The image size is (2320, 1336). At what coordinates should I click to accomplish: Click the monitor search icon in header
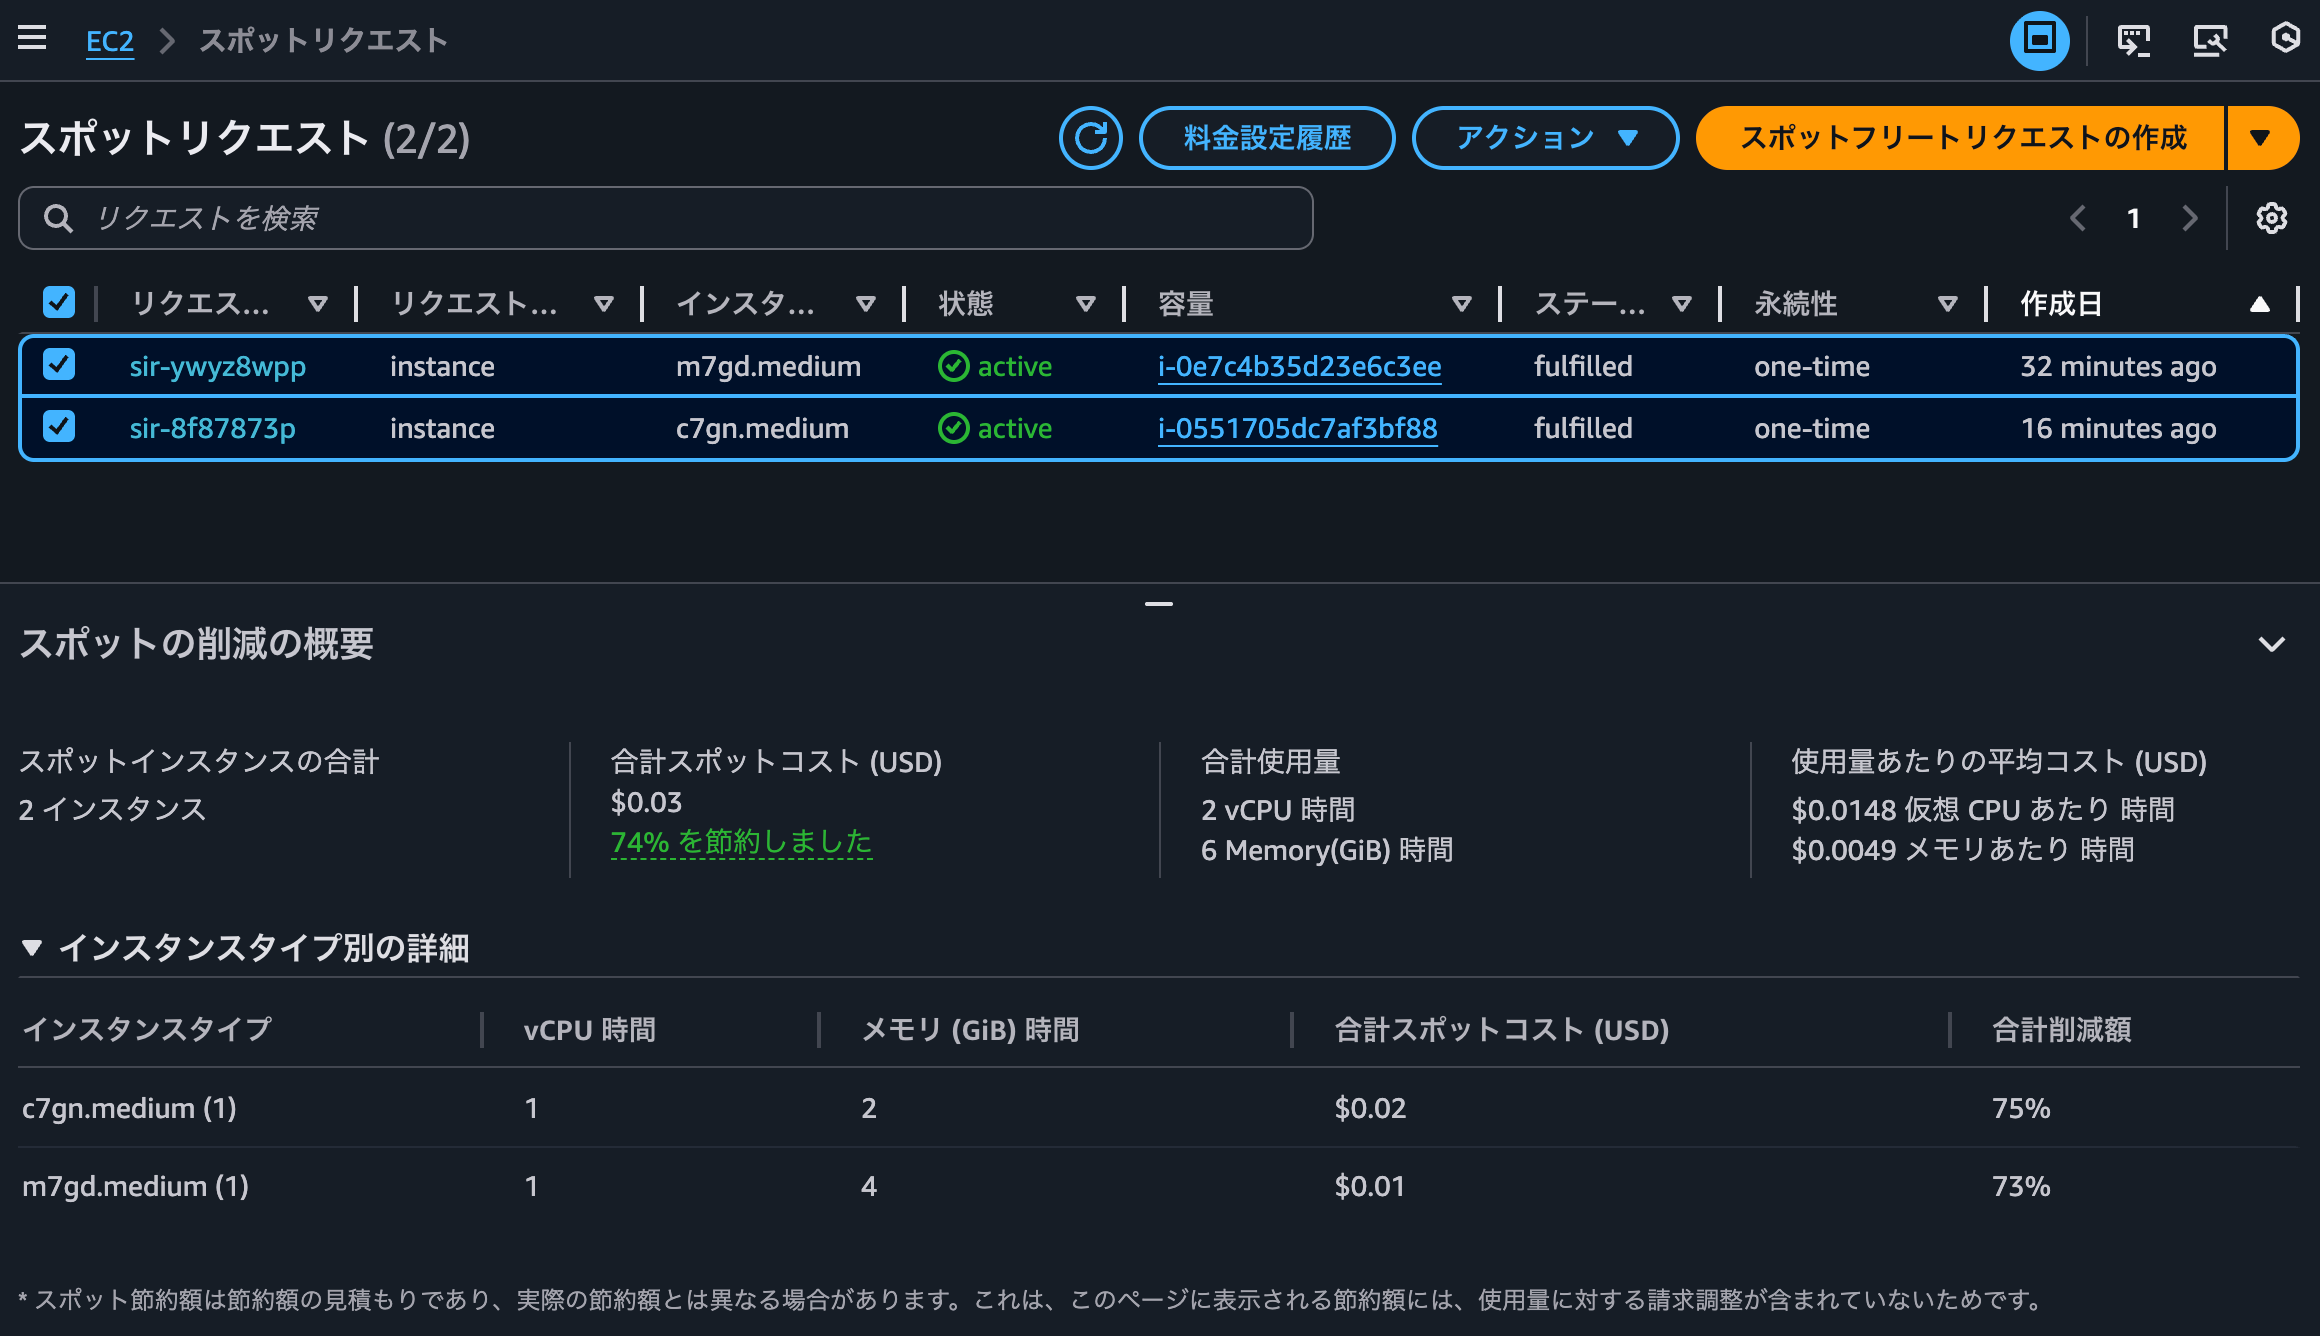[x=2210, y=40]
